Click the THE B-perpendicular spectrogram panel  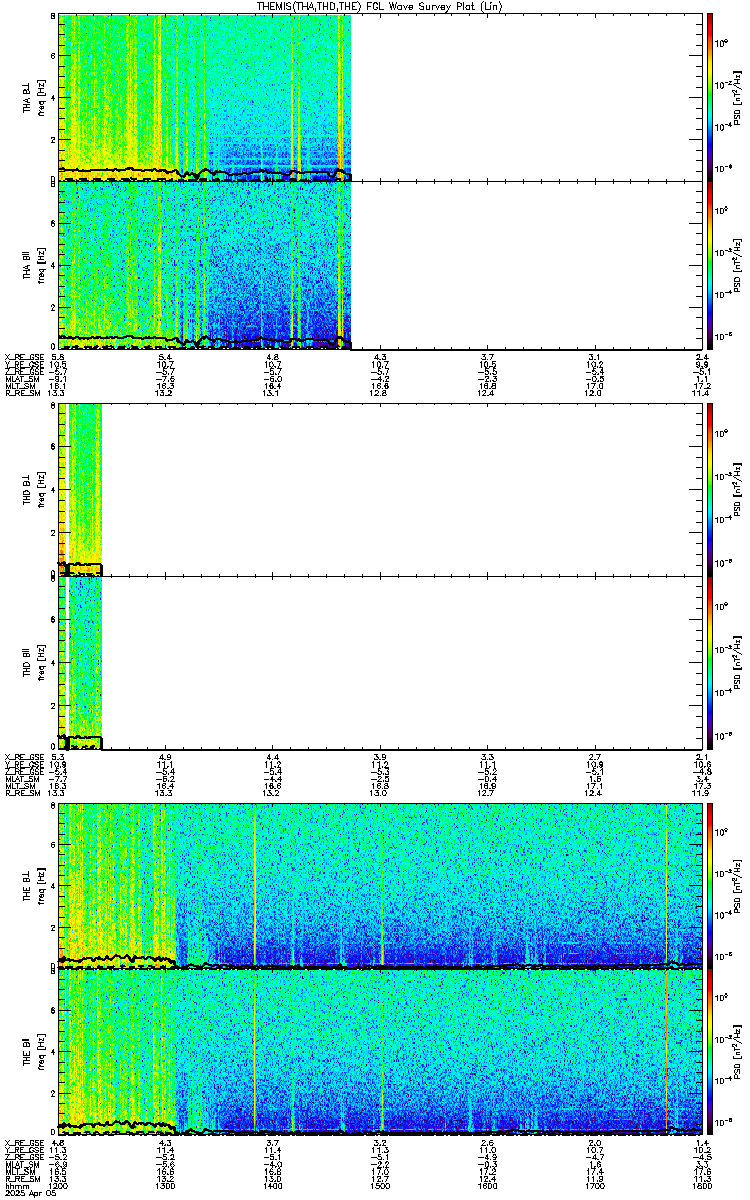[381, 884]
